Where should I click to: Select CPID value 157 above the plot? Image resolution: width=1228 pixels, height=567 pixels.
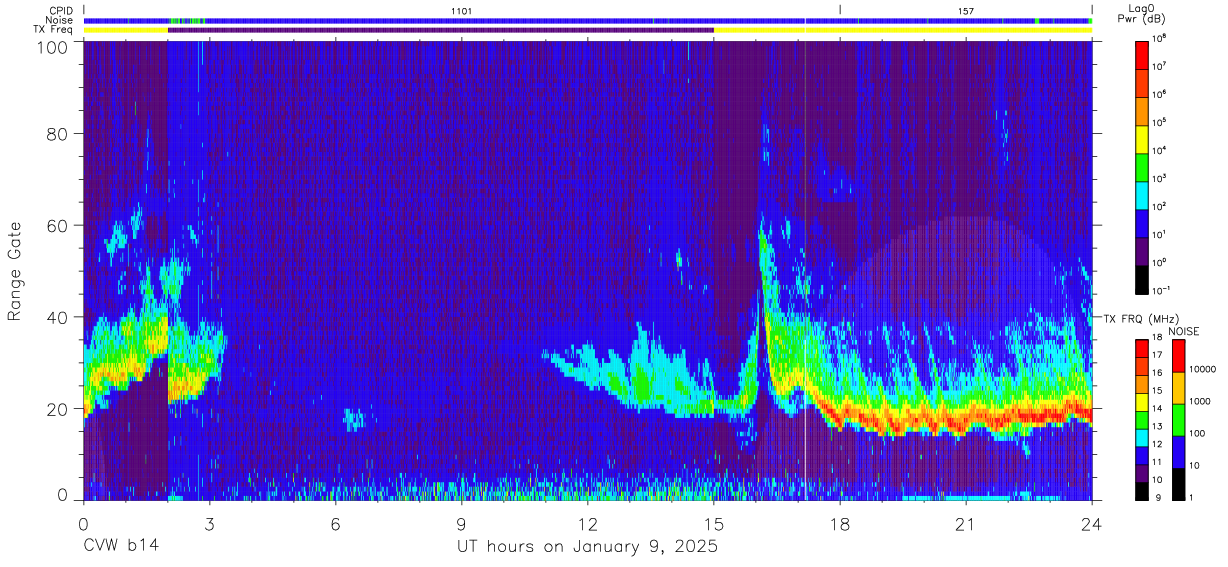coord(965,10)
